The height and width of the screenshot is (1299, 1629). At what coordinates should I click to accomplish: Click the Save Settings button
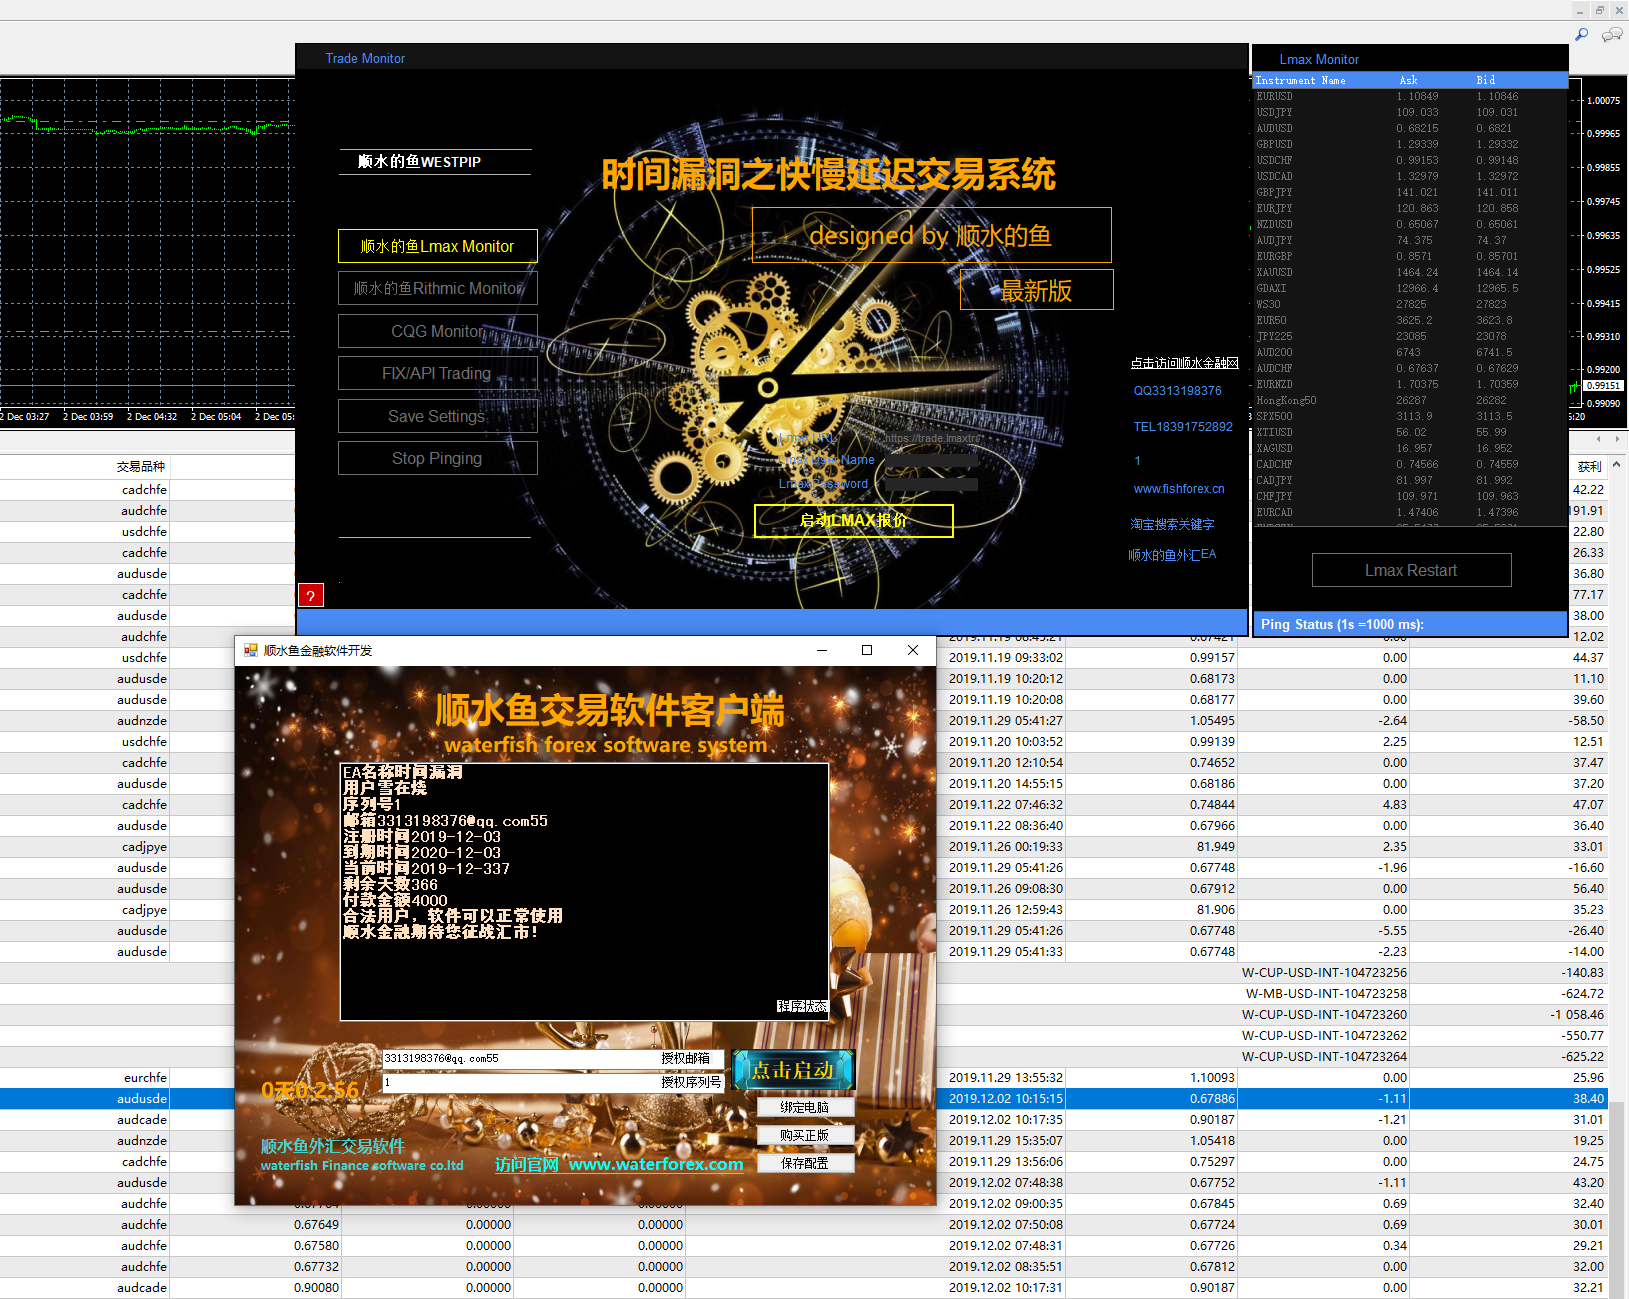click(438, 416)
